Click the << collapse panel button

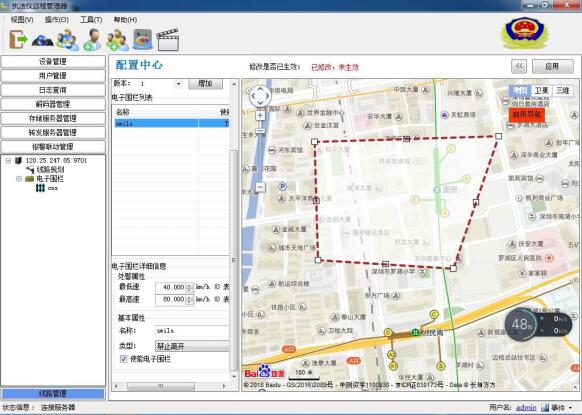[x=519, y=66]
